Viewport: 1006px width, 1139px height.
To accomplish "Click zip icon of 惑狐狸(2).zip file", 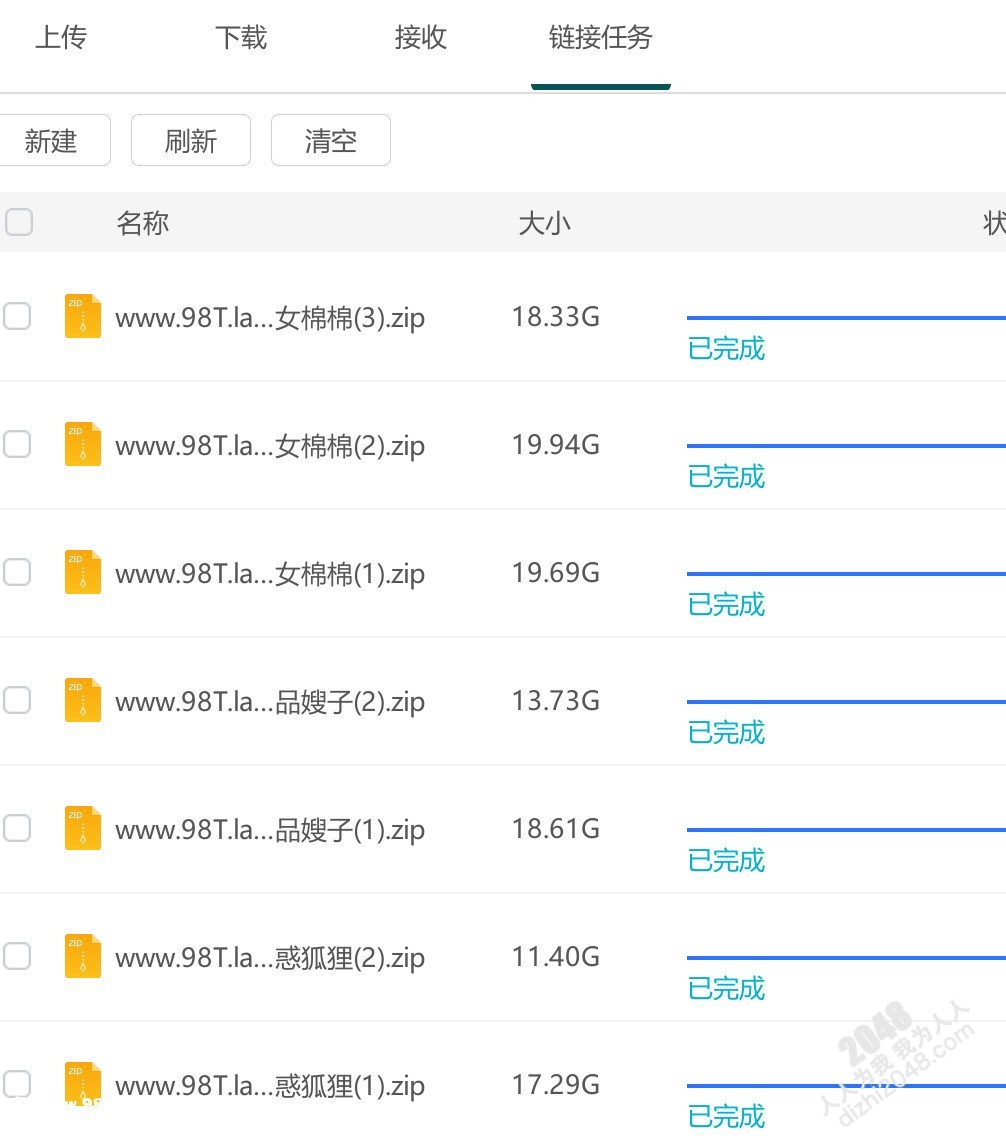I will point(82,956).
